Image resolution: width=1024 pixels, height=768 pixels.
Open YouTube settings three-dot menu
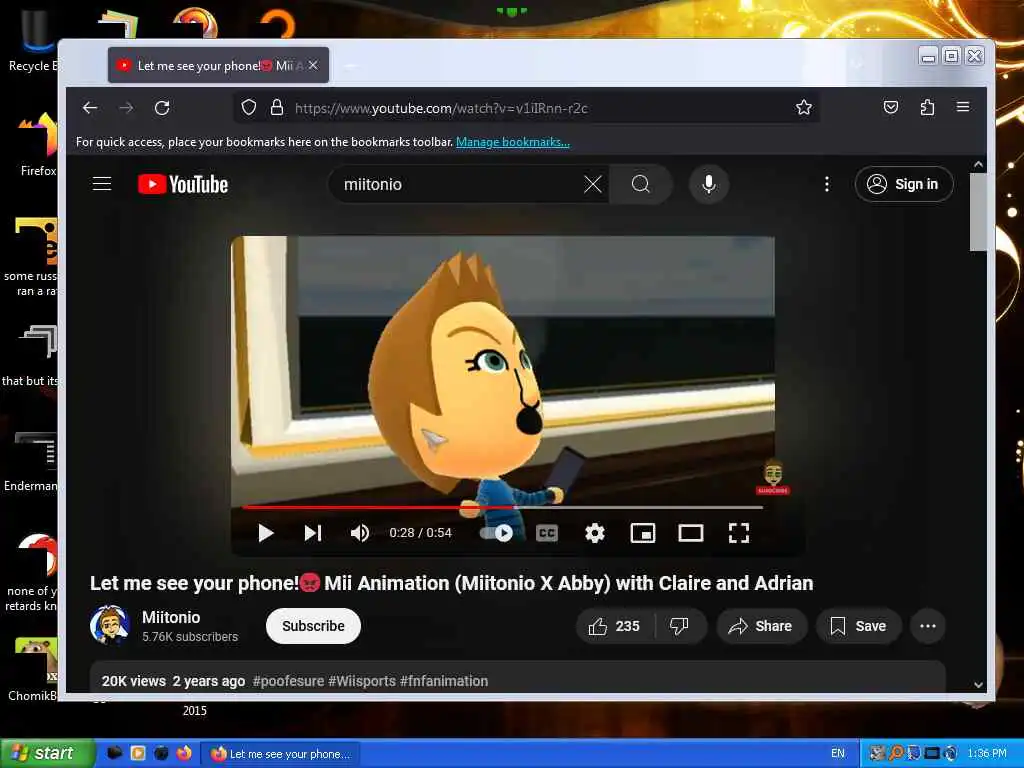click(827, 184)
